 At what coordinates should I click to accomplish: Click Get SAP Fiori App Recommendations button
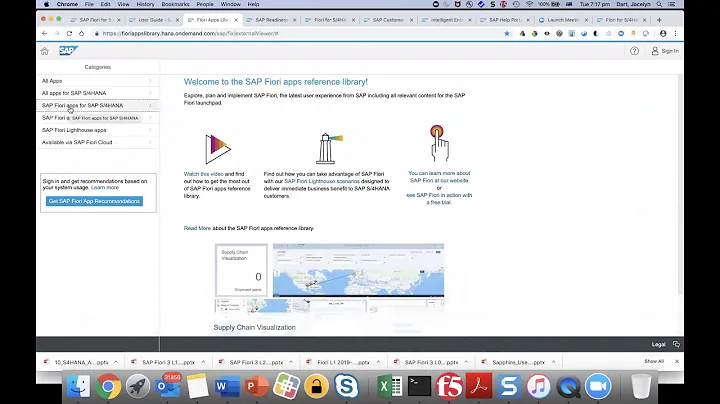(x=94, y=201)
